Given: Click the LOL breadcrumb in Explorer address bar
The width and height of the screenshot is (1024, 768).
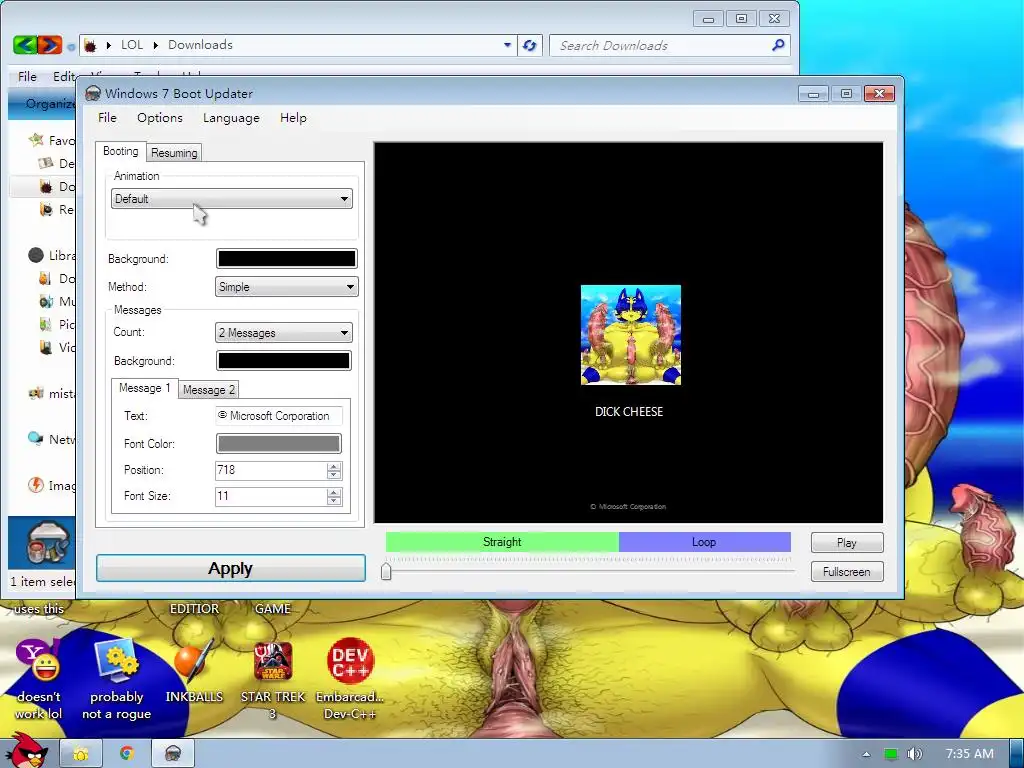Looking at the screenshot, I should tap(131, 45).
